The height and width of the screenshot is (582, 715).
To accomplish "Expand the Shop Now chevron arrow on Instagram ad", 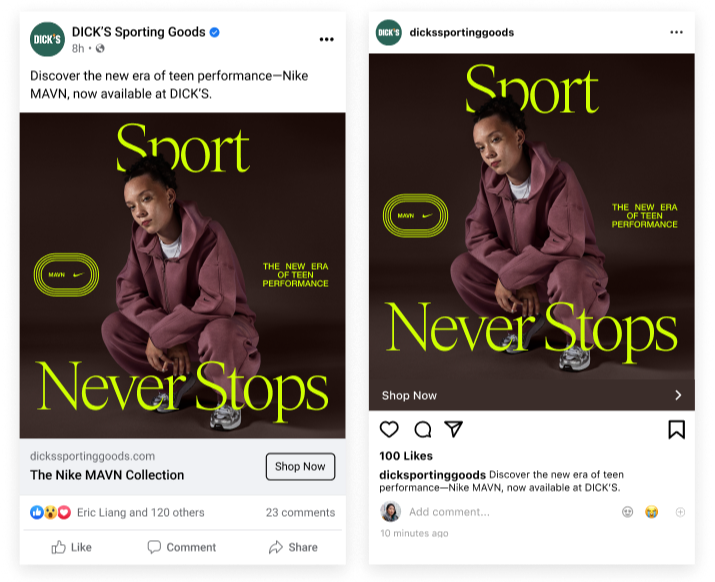I will click(x=679, y=395).
